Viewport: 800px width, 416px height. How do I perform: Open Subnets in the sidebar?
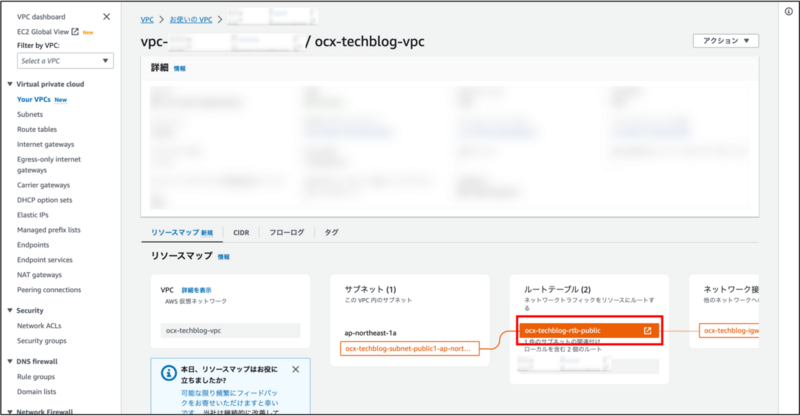tap(30, 114)
